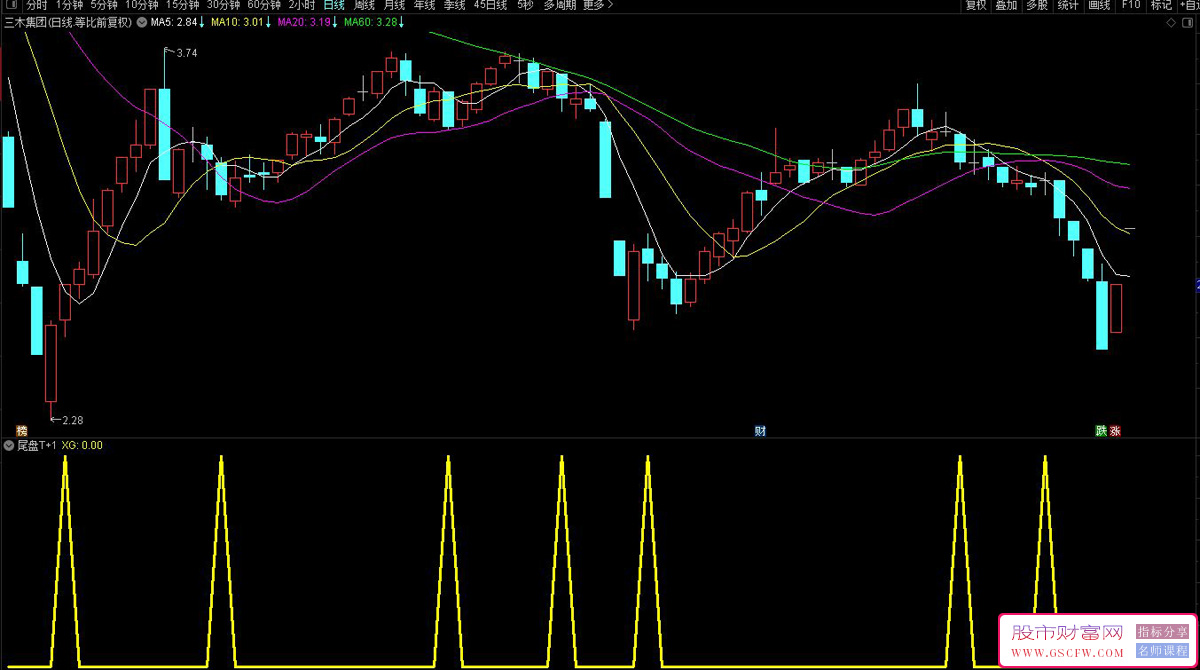Image resolution: width=1200 pixels, height=670 pixels.
Task: Select the 15分钟 period tab
Action: pos(183,5)
